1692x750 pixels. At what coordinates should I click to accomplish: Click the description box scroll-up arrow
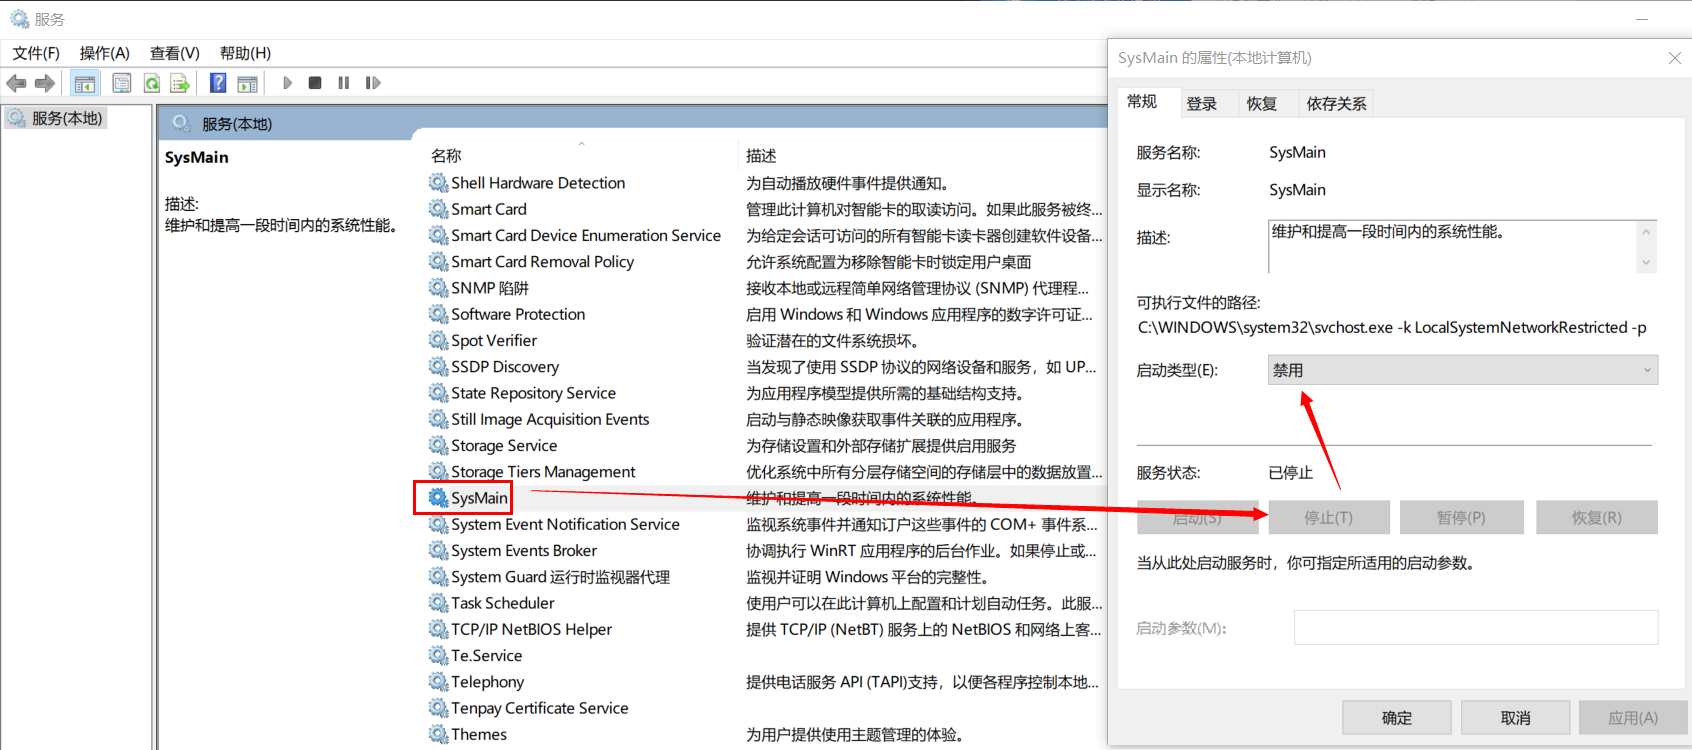coord(1646,232)
